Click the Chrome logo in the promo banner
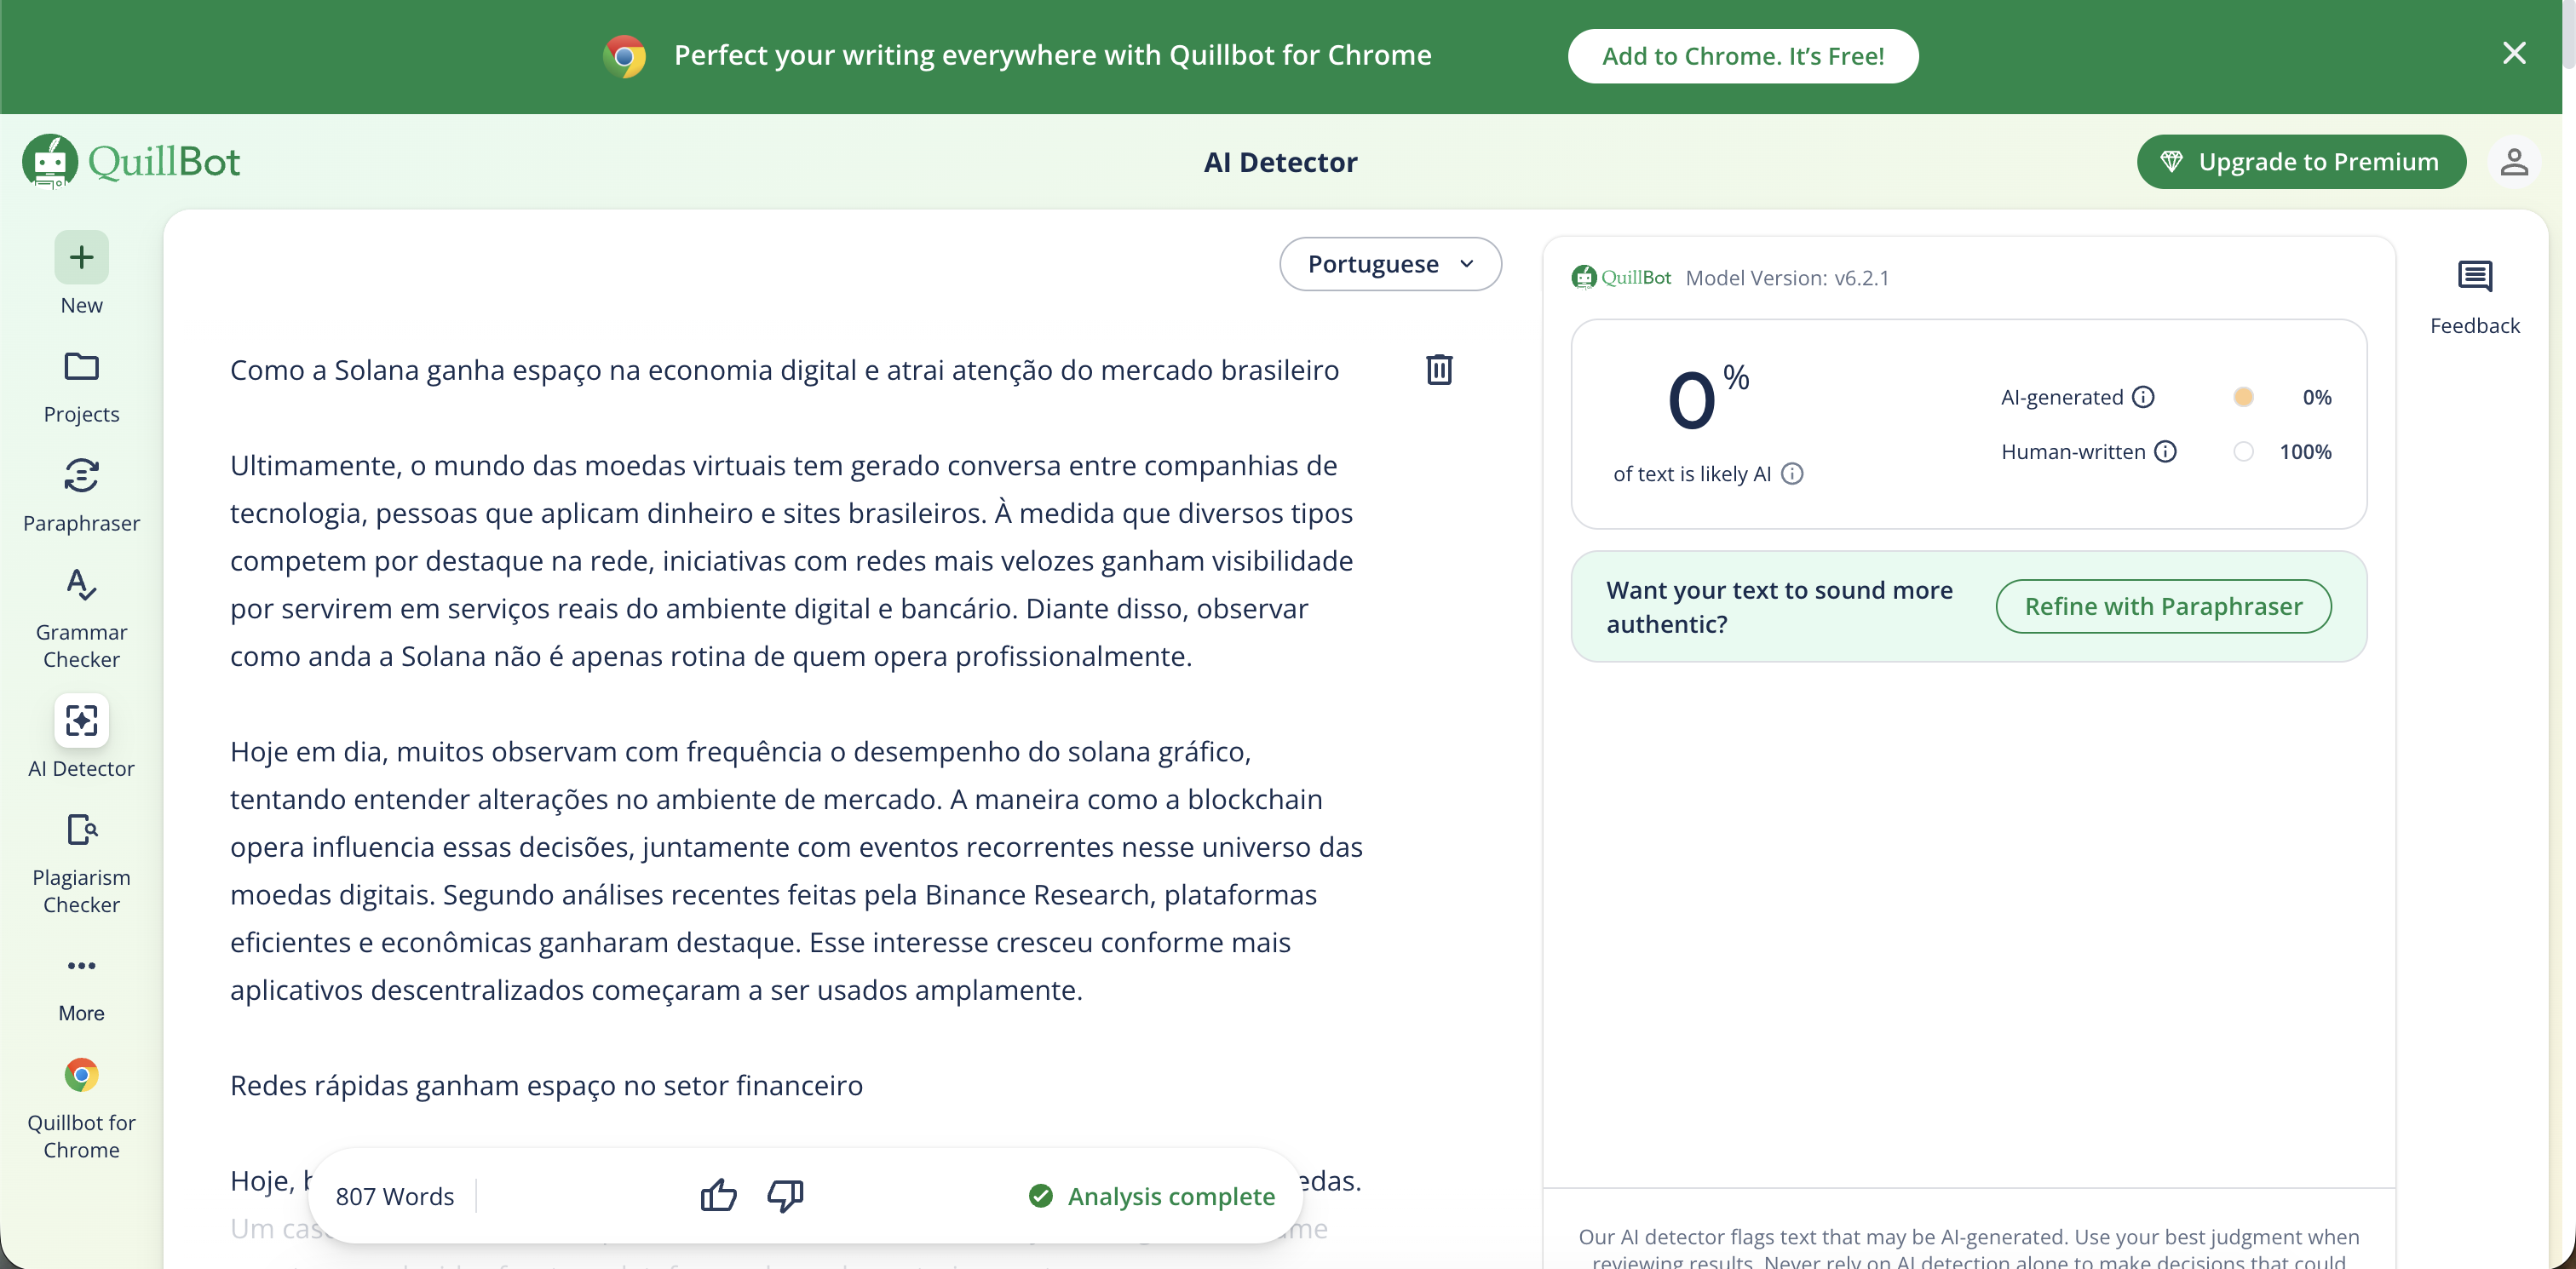The width and height of the screenshot is (2576, 1269). [x=624, y=56]
